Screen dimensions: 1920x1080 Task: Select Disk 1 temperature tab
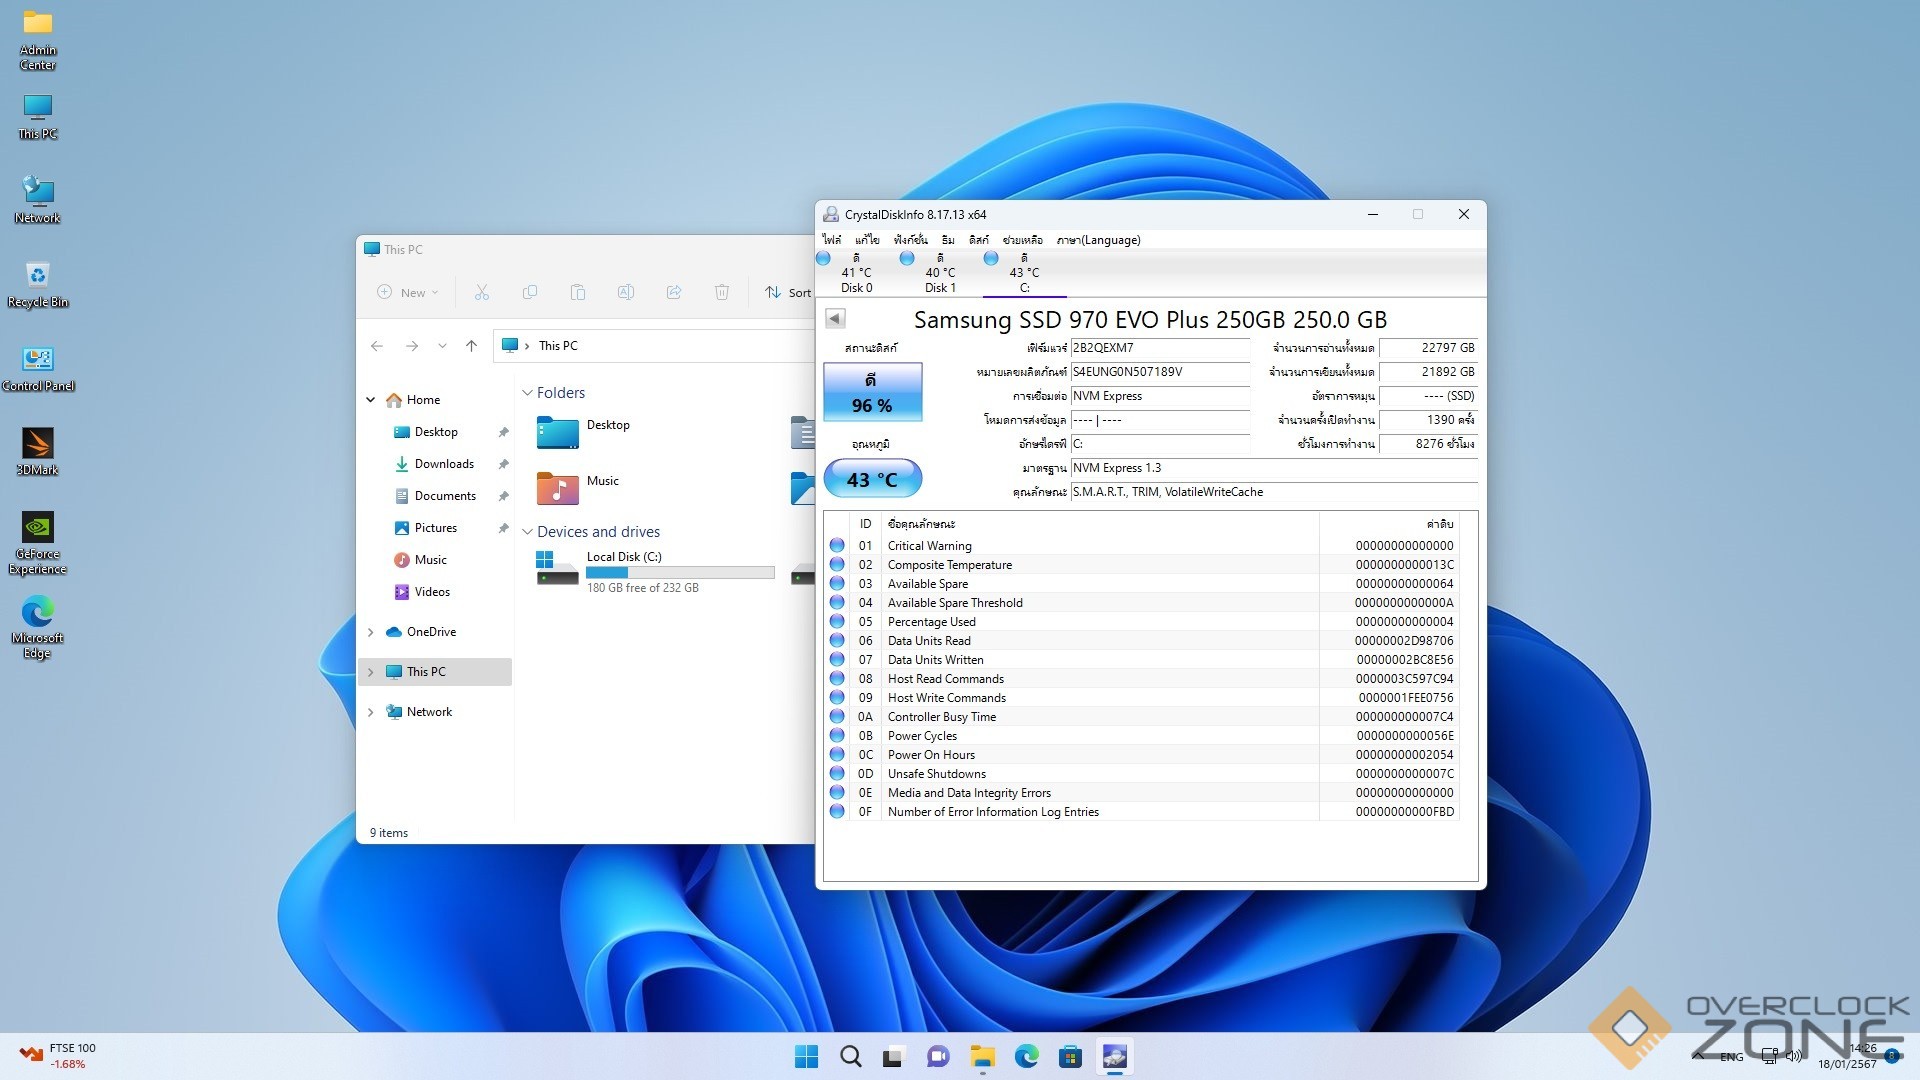coord(939,273)
